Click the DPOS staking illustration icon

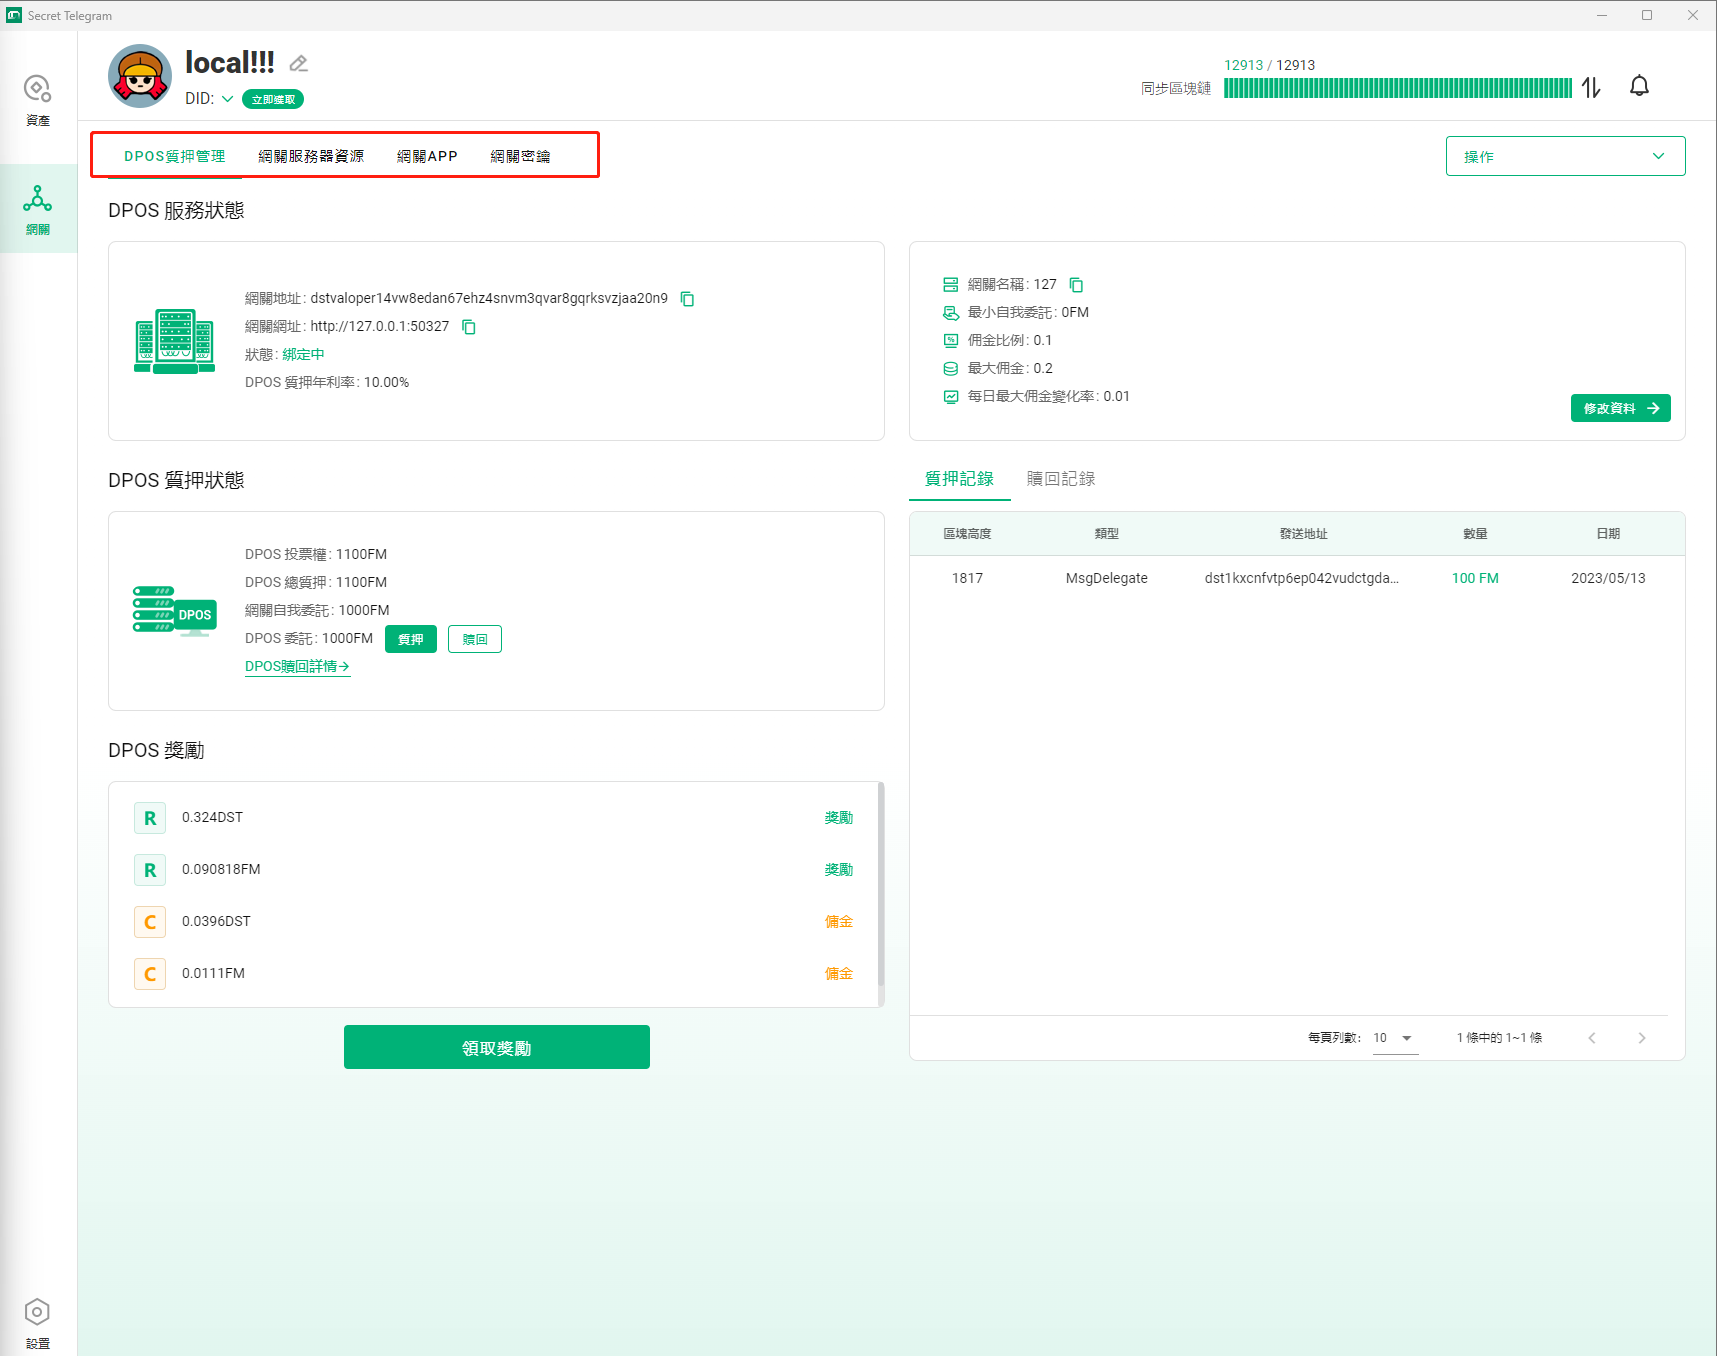pos(175,611)
